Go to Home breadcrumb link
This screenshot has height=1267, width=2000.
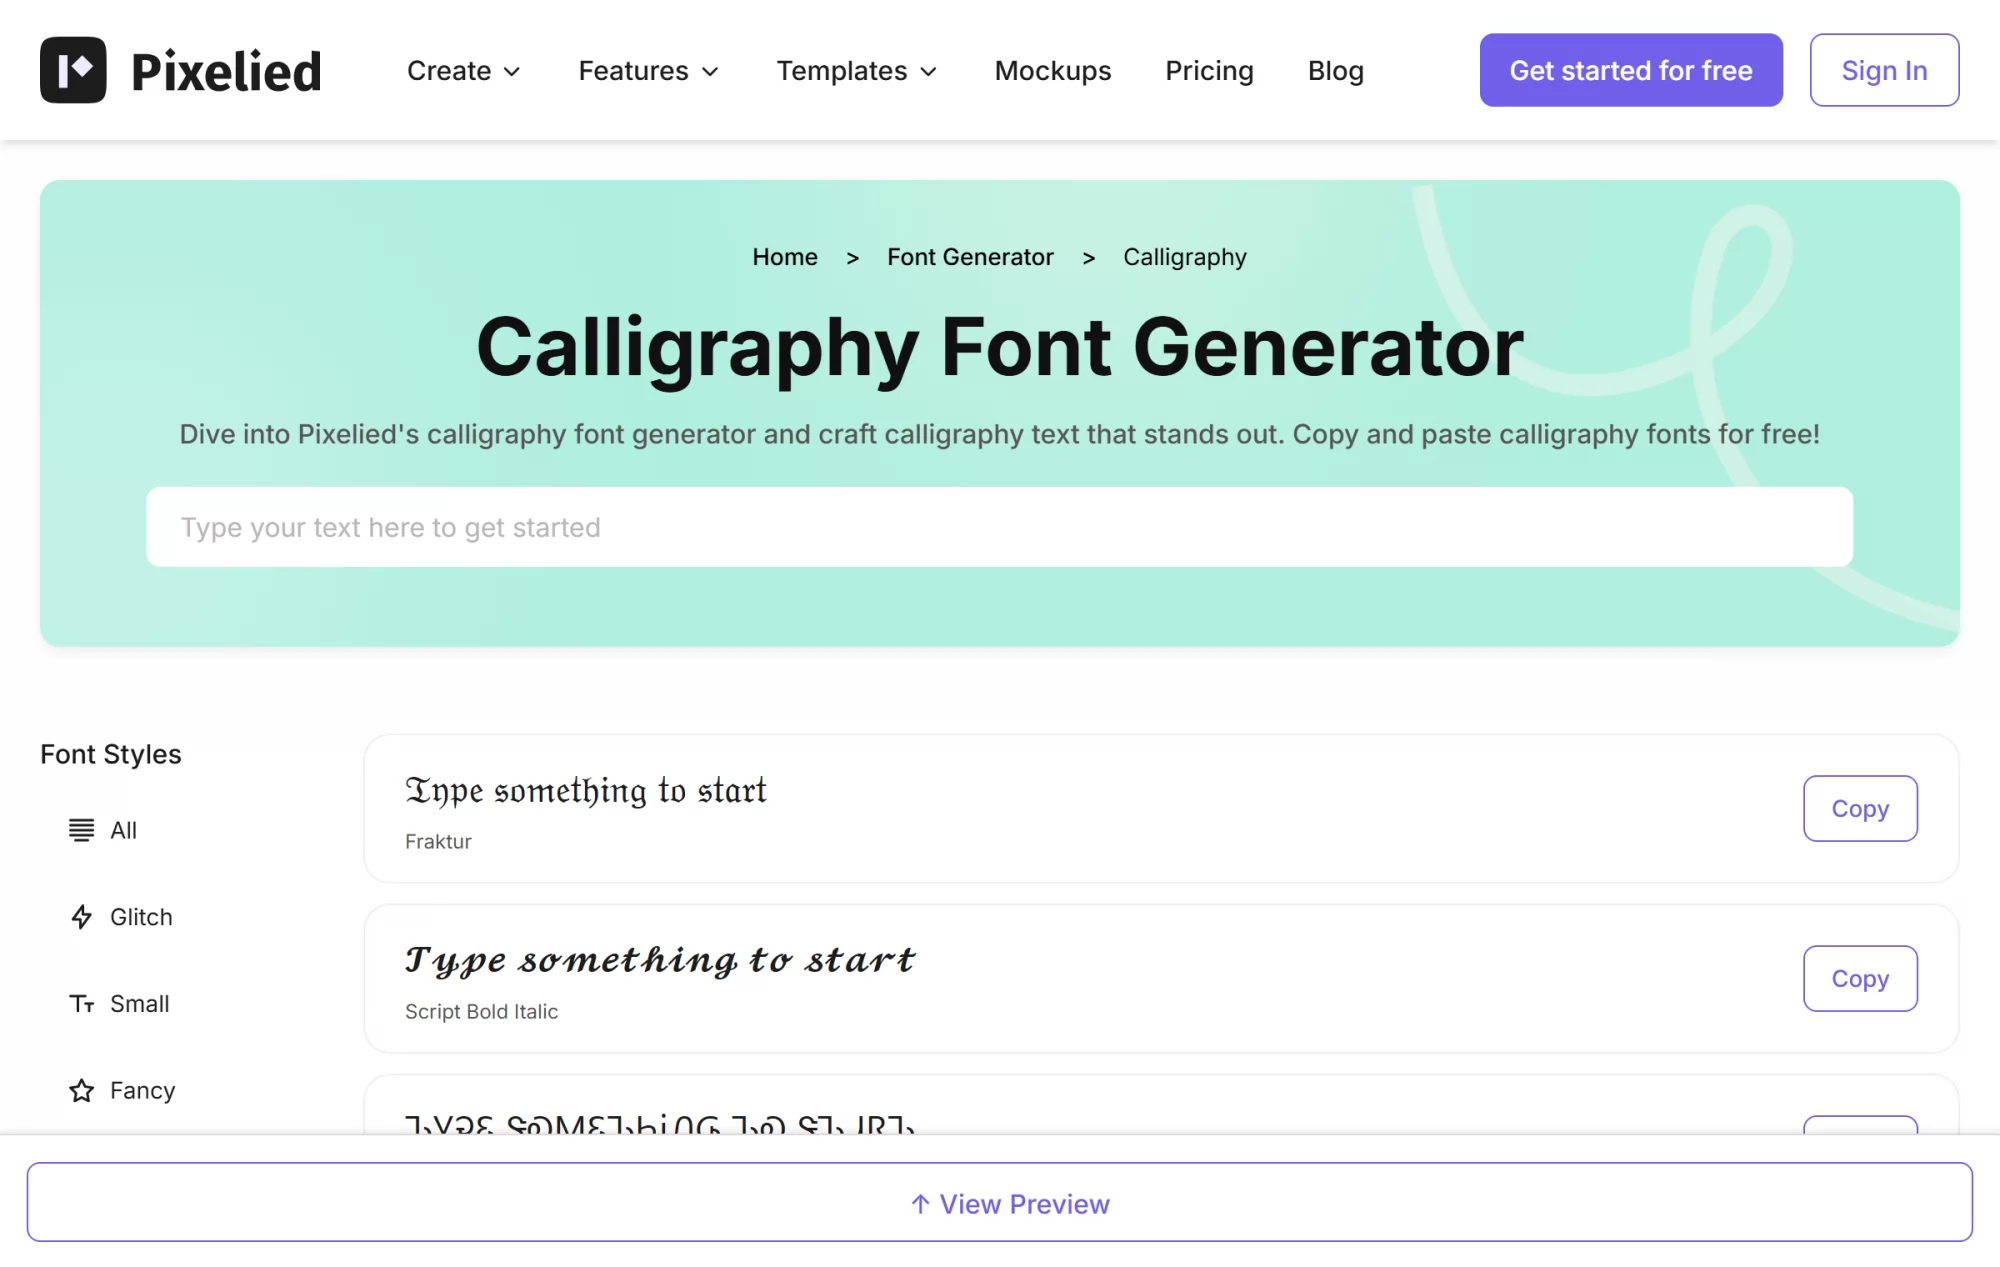click(785, 257)
